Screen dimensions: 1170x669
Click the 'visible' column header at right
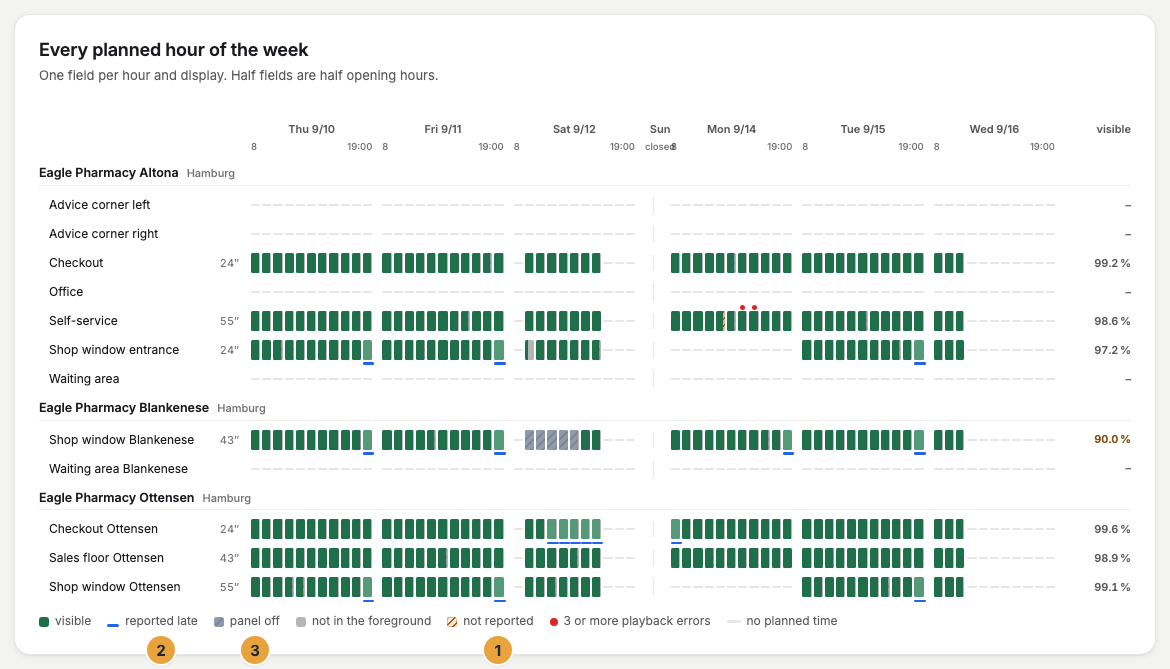tap(1113, 129)
